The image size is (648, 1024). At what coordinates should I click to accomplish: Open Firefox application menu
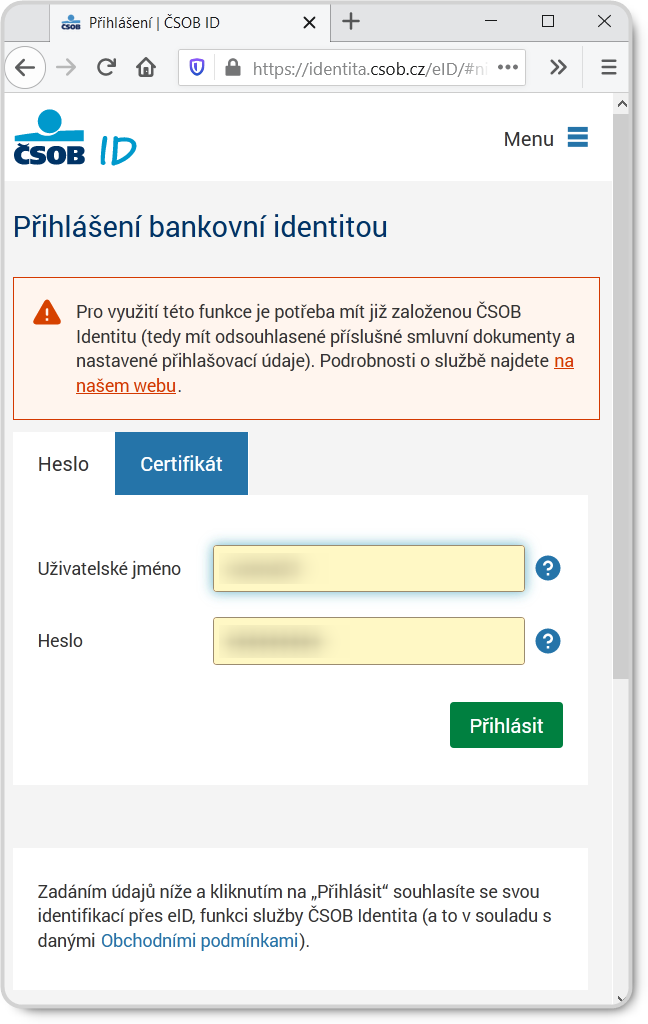tap(608, 67)
